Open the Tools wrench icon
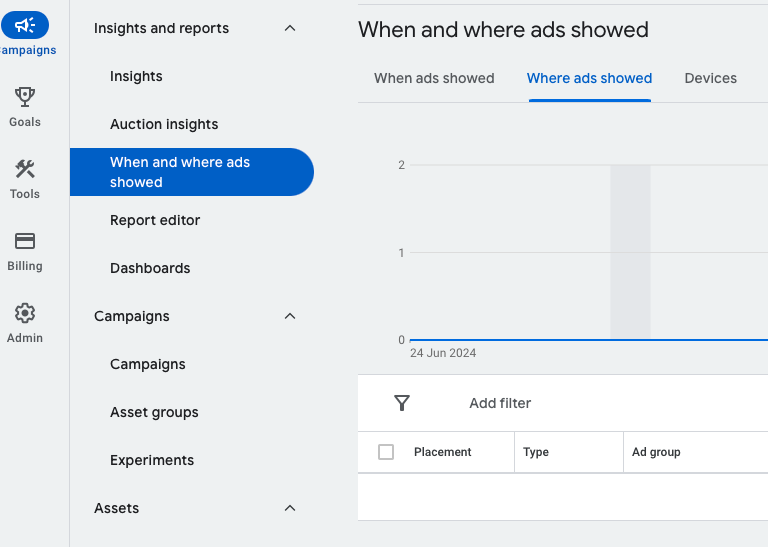This screenshot has width=768, height=547. tap(24, 169)
